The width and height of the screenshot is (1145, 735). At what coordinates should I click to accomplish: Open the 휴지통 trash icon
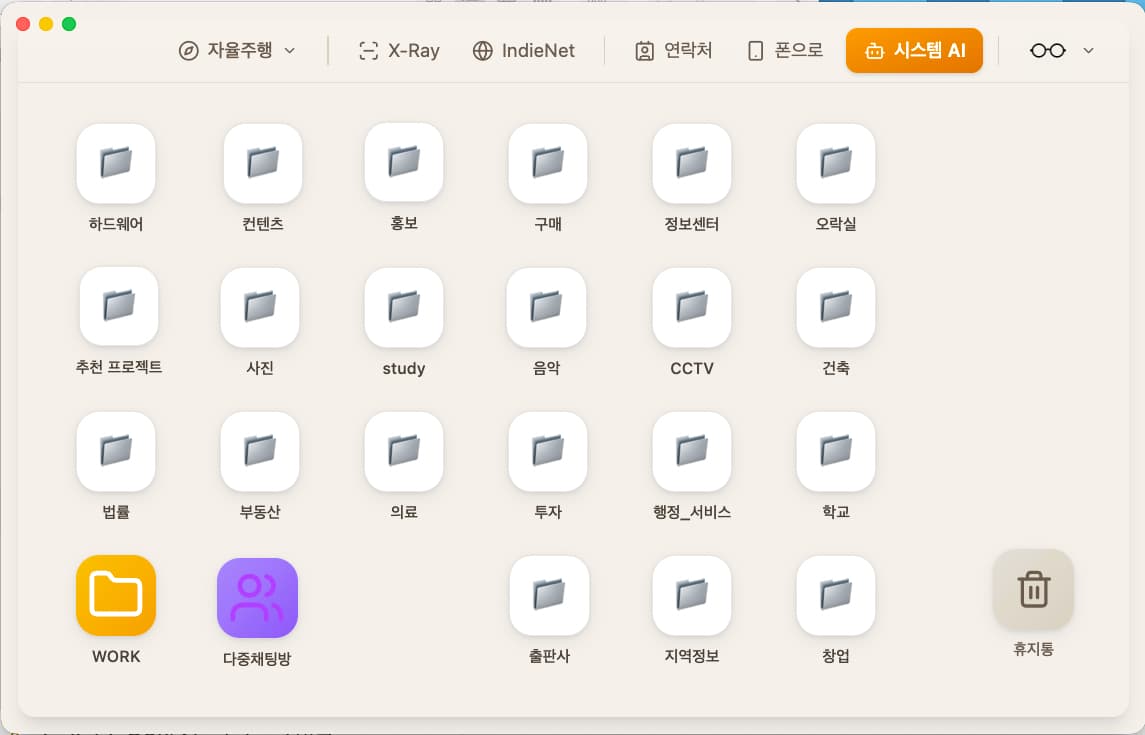point(1033,590)
